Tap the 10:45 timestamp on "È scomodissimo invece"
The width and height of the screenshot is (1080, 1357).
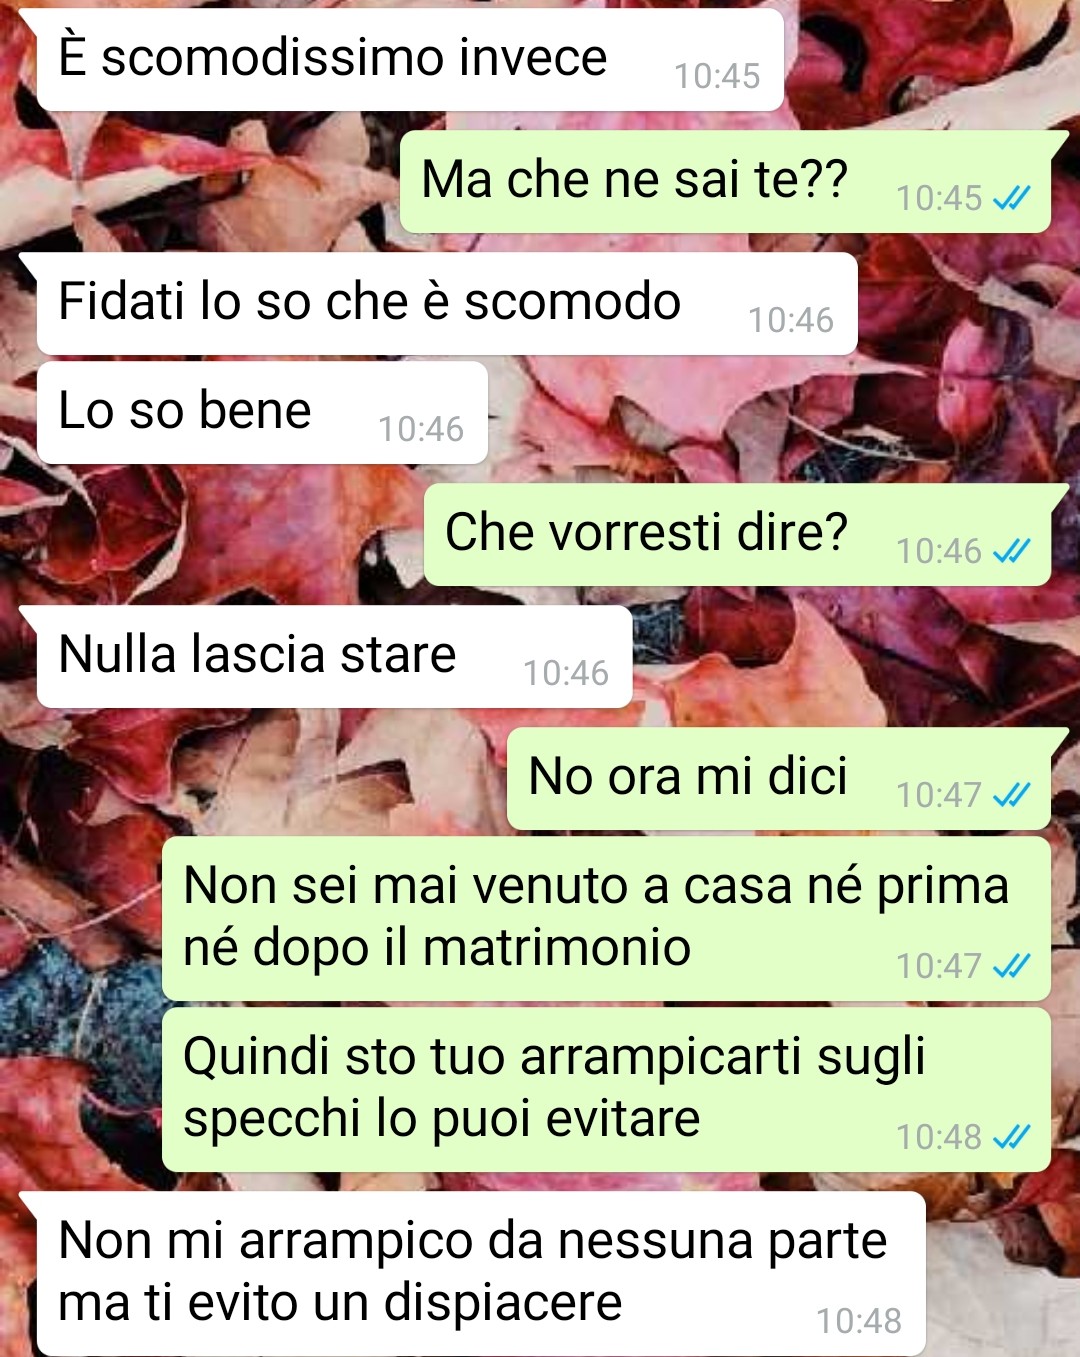(x=717, y=76)
